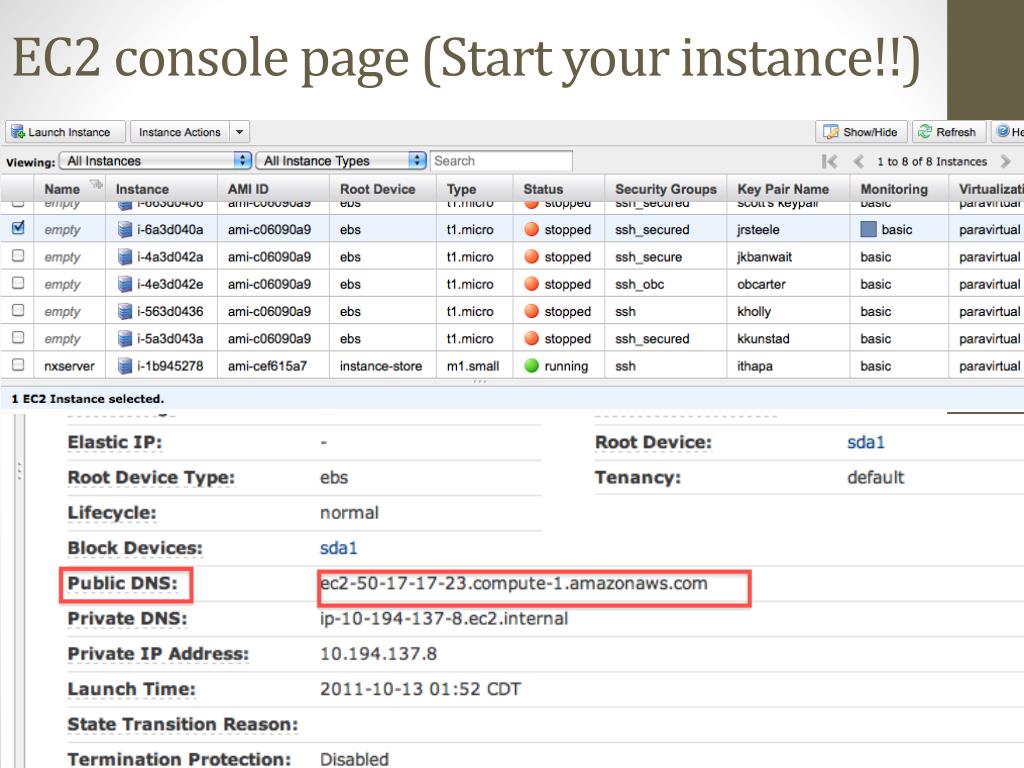1024x768 pixels.
Task: Expand the Instance Actions dropdown arrow
Action: (x=240, y=132)
